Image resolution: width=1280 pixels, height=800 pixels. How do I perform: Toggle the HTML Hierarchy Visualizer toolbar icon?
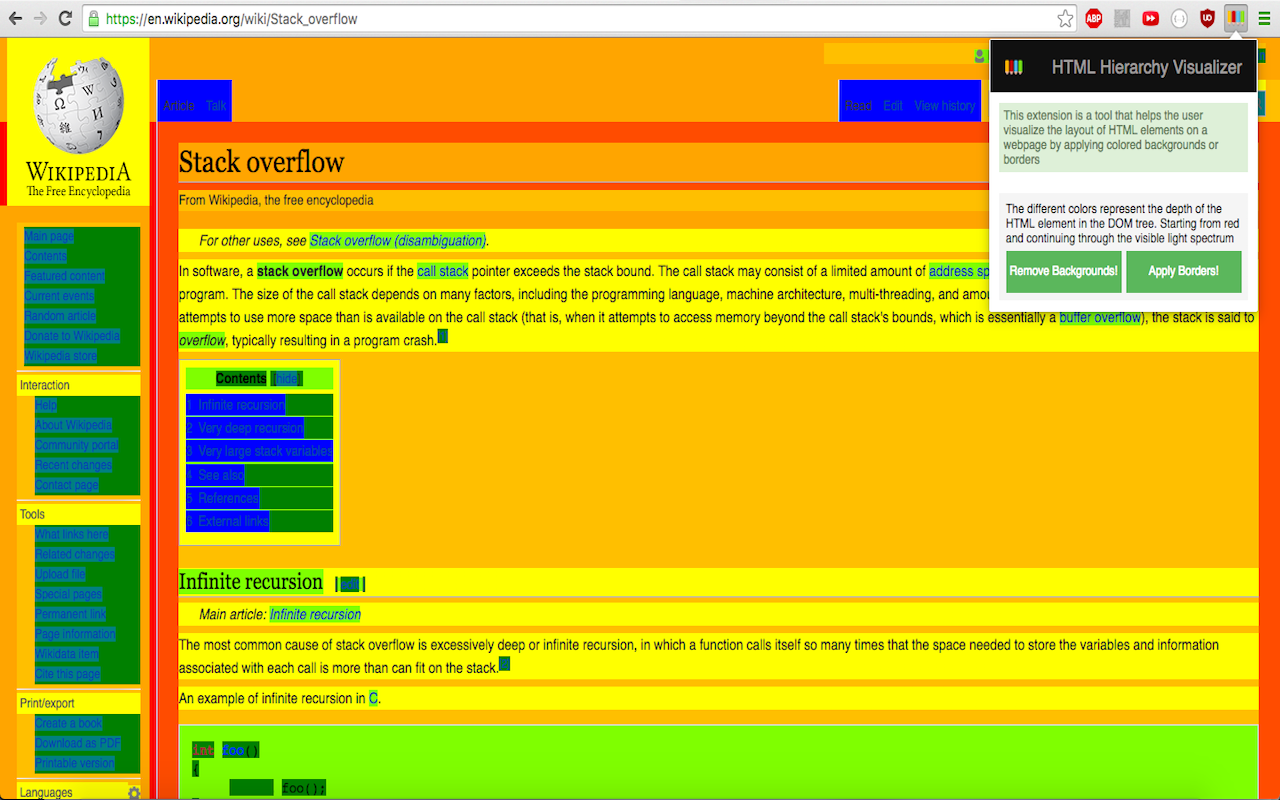pos(1236,18)
